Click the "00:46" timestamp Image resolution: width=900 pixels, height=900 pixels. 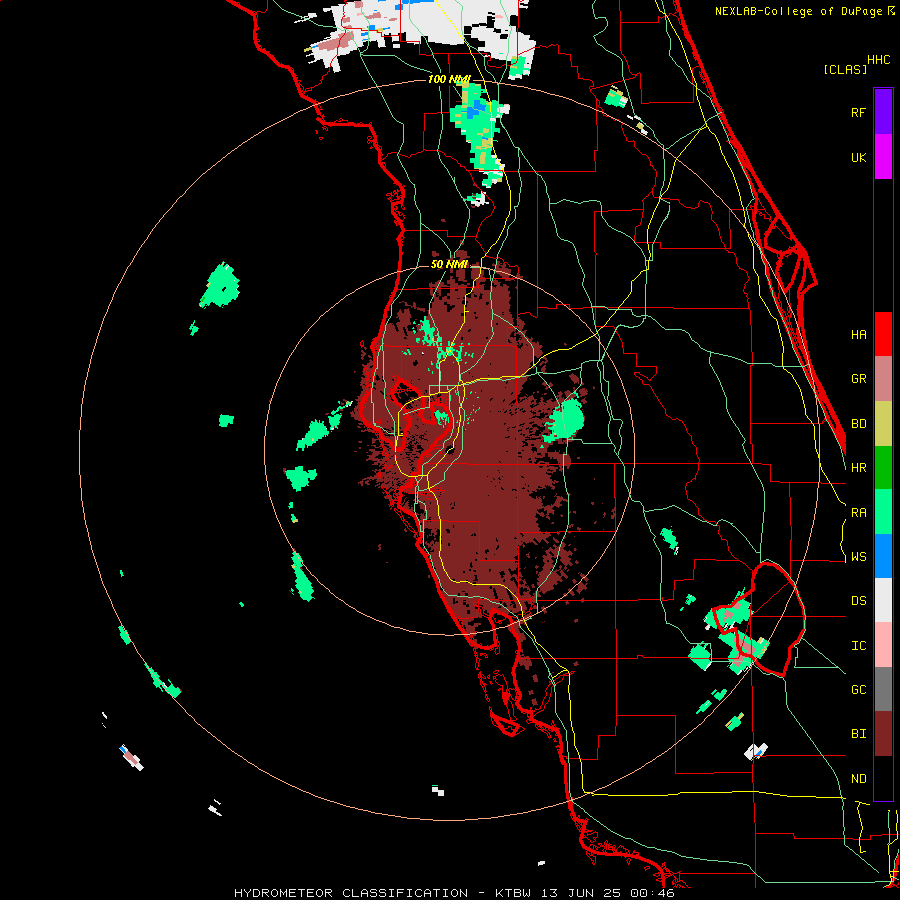click(655, 893)
